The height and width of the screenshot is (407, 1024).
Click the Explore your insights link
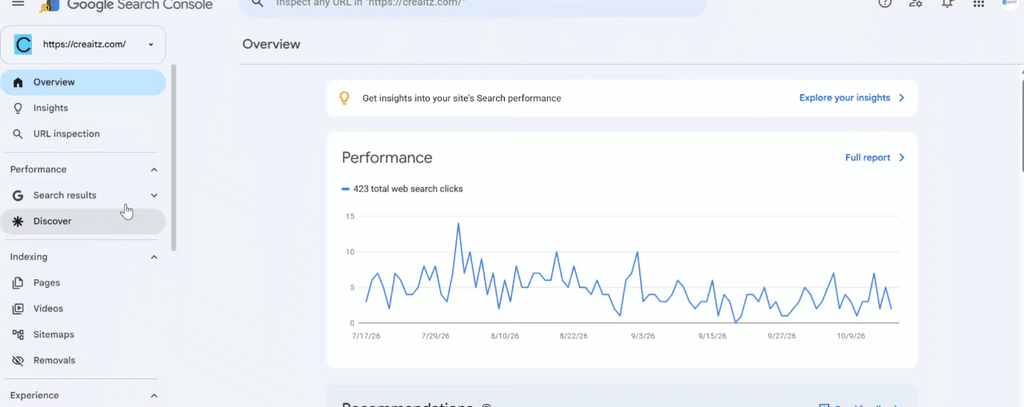pyautogui.click(x=844, y=98)
